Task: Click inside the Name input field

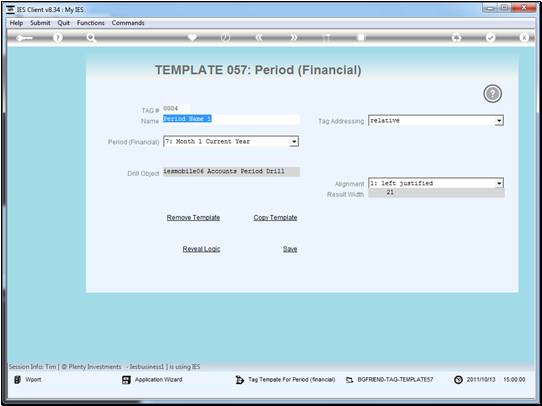Action: [x=231, y=119]
